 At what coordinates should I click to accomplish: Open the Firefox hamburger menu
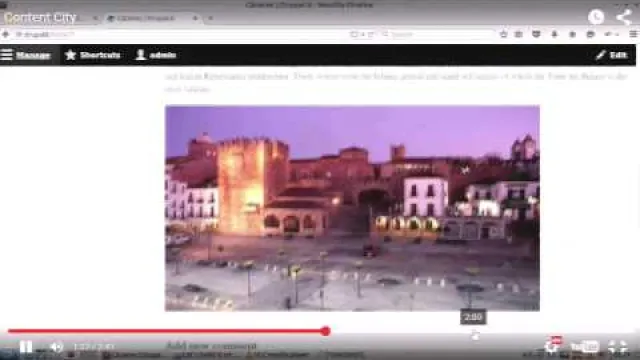(633, 34)
